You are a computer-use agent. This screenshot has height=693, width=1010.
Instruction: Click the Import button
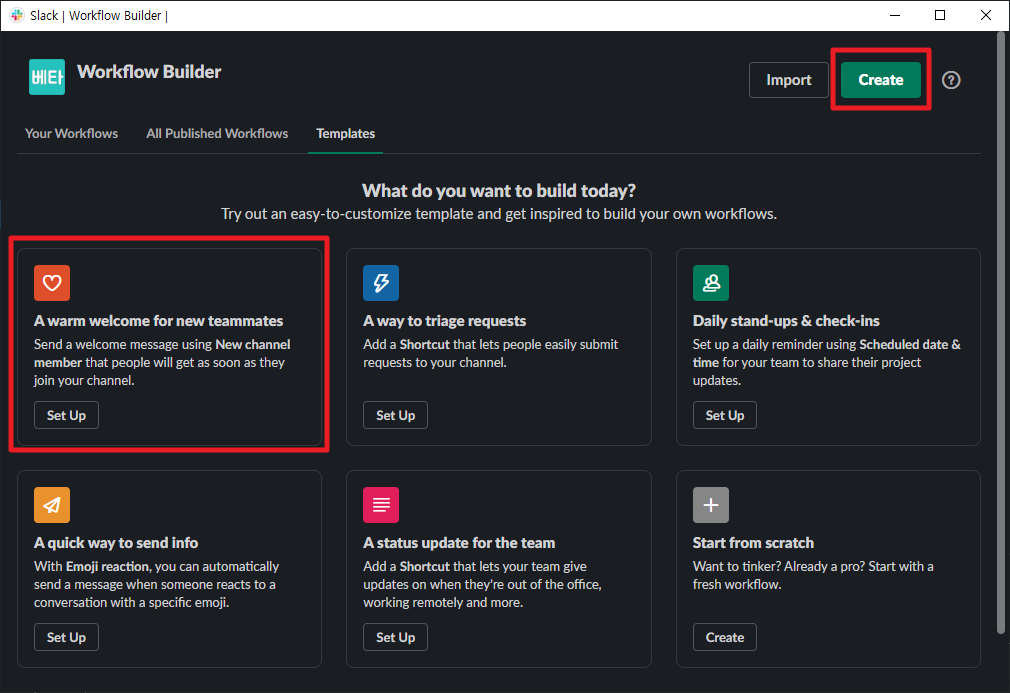(x=788, y=80)
